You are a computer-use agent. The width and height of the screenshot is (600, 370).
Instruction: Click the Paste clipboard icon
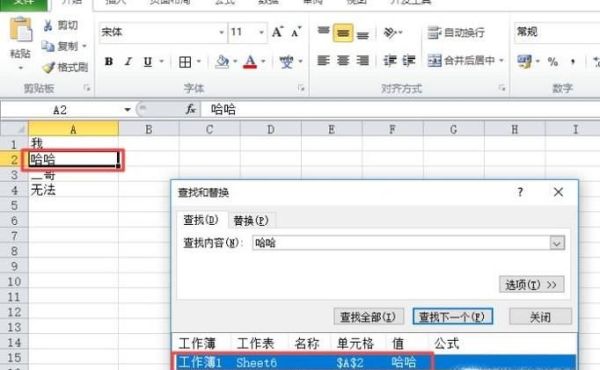coord(21,29)
